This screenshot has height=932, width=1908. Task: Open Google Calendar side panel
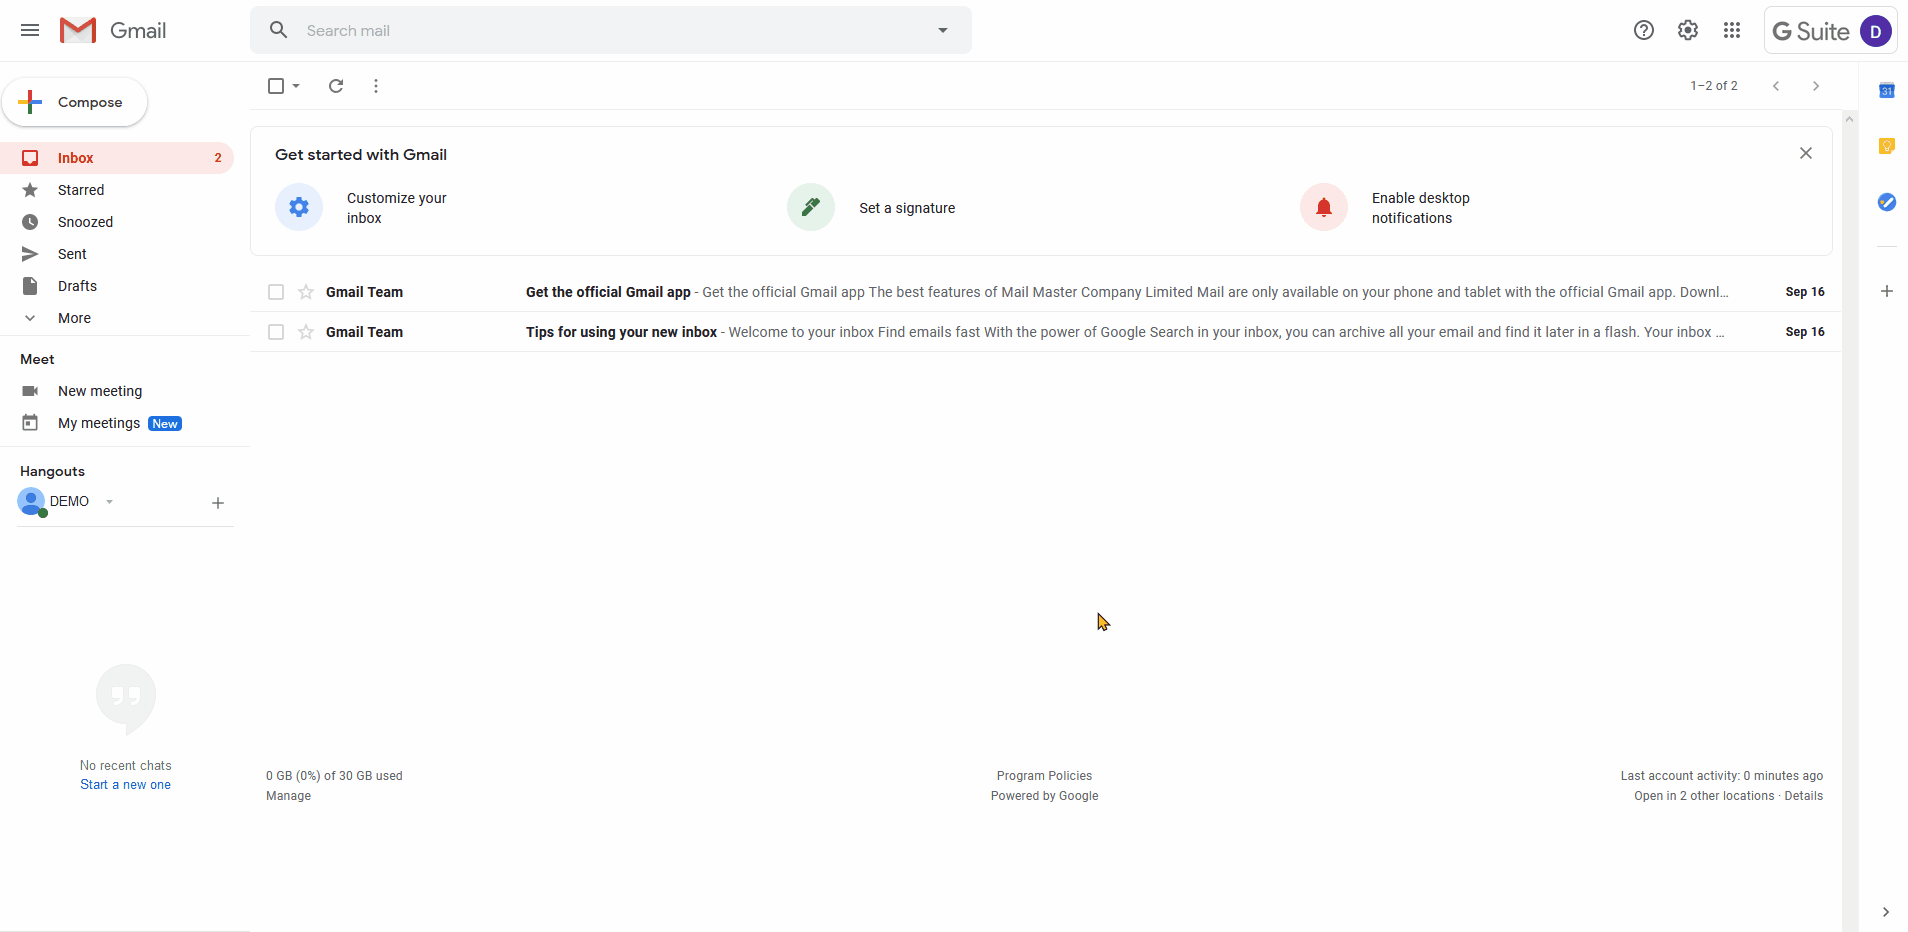1887,91
